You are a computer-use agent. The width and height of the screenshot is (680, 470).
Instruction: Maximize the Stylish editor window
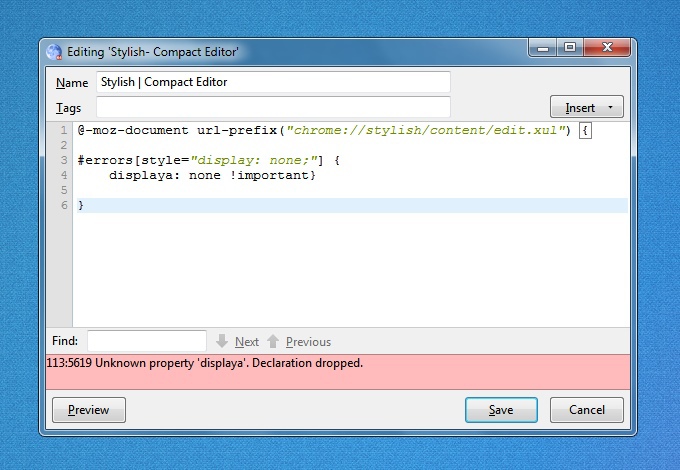tap(570, 47)
